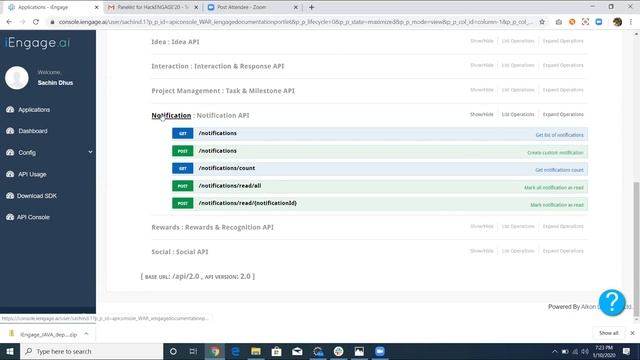Viewport: 640px width, 360px height.
Task: Click List Operations for Social API
Action: (x=518, y=251)
